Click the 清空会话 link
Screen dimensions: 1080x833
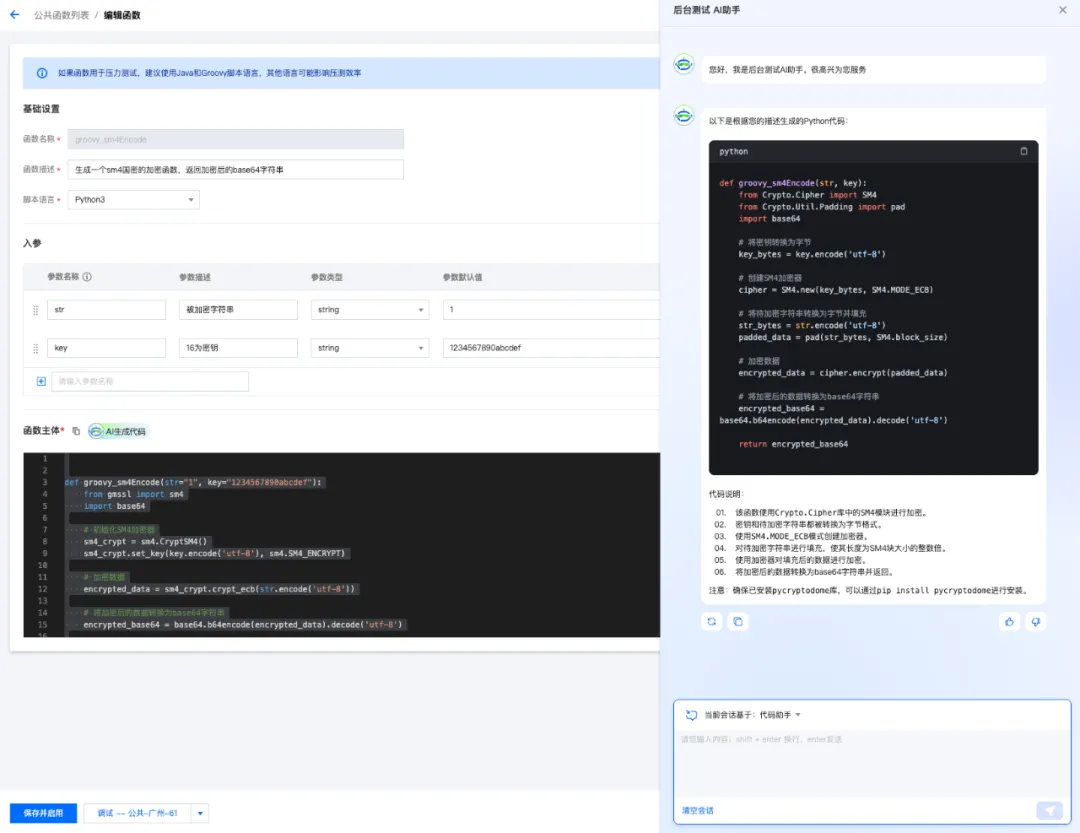pos(698,811)
